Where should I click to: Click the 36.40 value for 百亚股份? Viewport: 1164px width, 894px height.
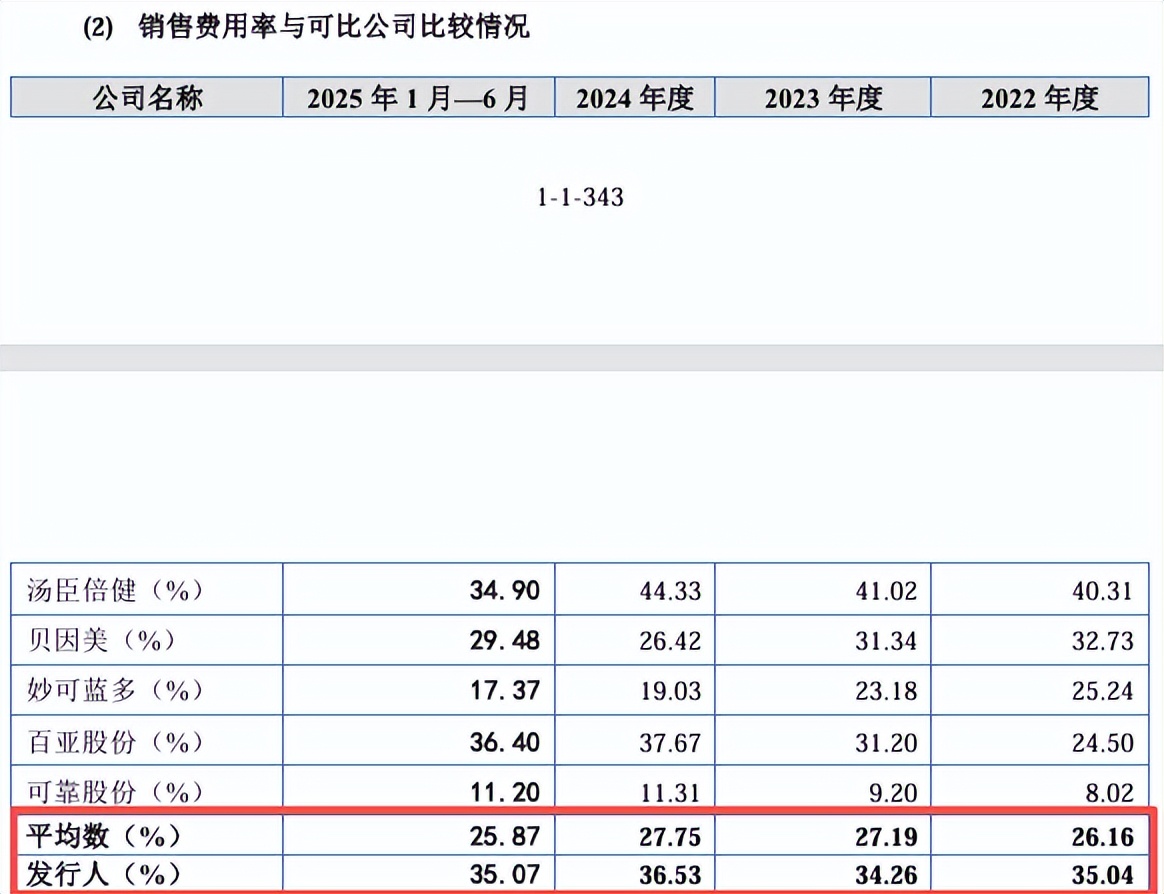(505, 742)
